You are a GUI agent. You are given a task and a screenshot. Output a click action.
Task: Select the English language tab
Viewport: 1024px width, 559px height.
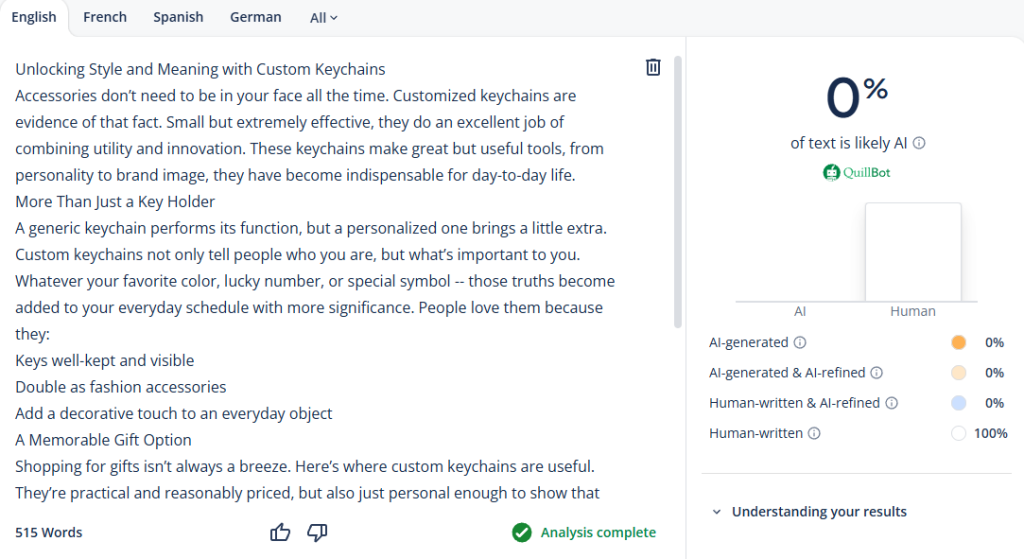click(34, 17)
